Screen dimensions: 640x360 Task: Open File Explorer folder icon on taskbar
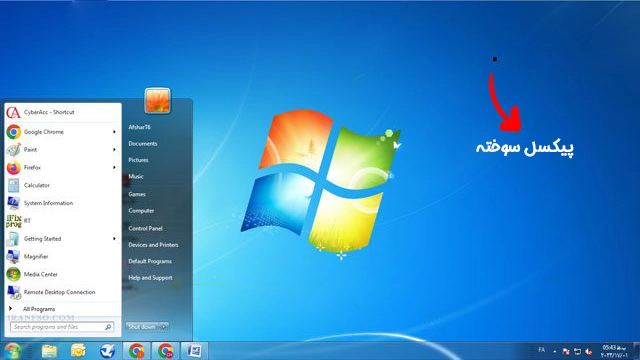tap(49, 351)
